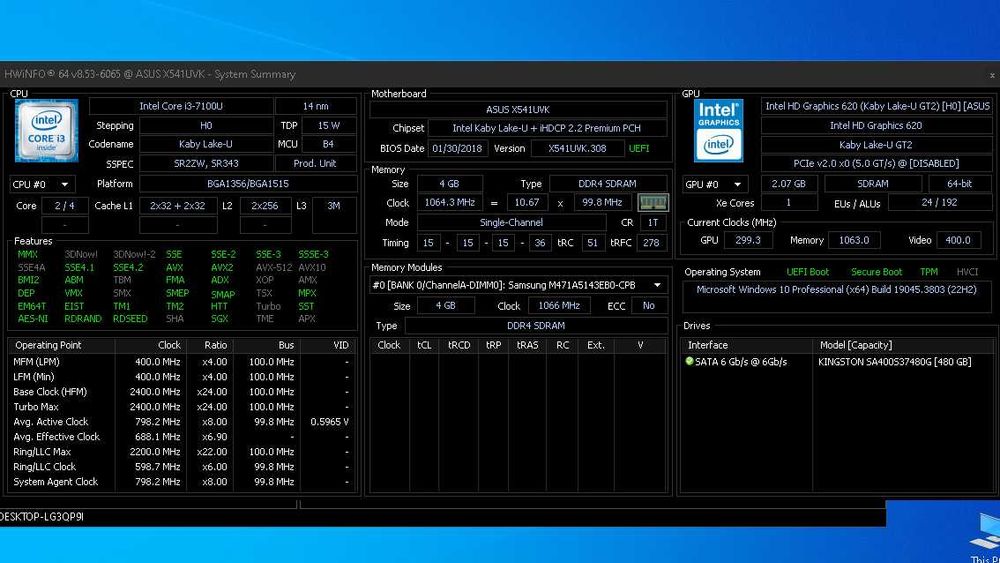Click the EUs / ALUs 24 / 192 value
This screenshot has width=1000, height=563.
point(939,203)
